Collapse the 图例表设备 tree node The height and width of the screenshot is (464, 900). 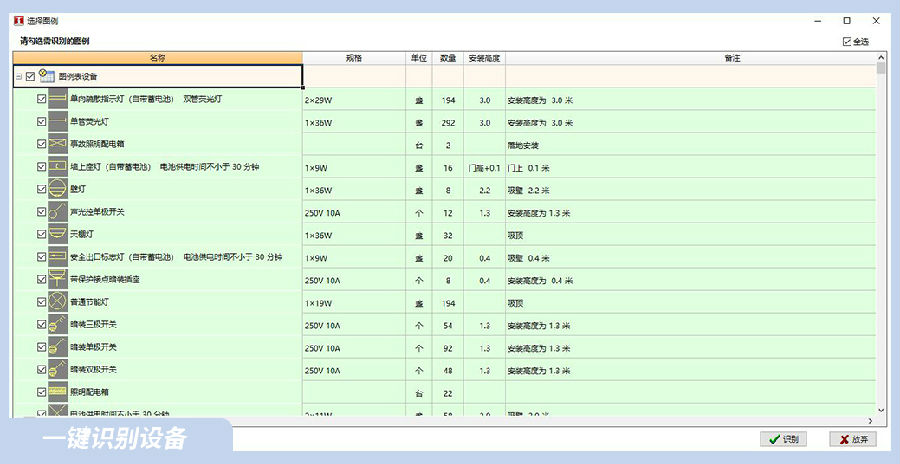[x=18, y=77]
